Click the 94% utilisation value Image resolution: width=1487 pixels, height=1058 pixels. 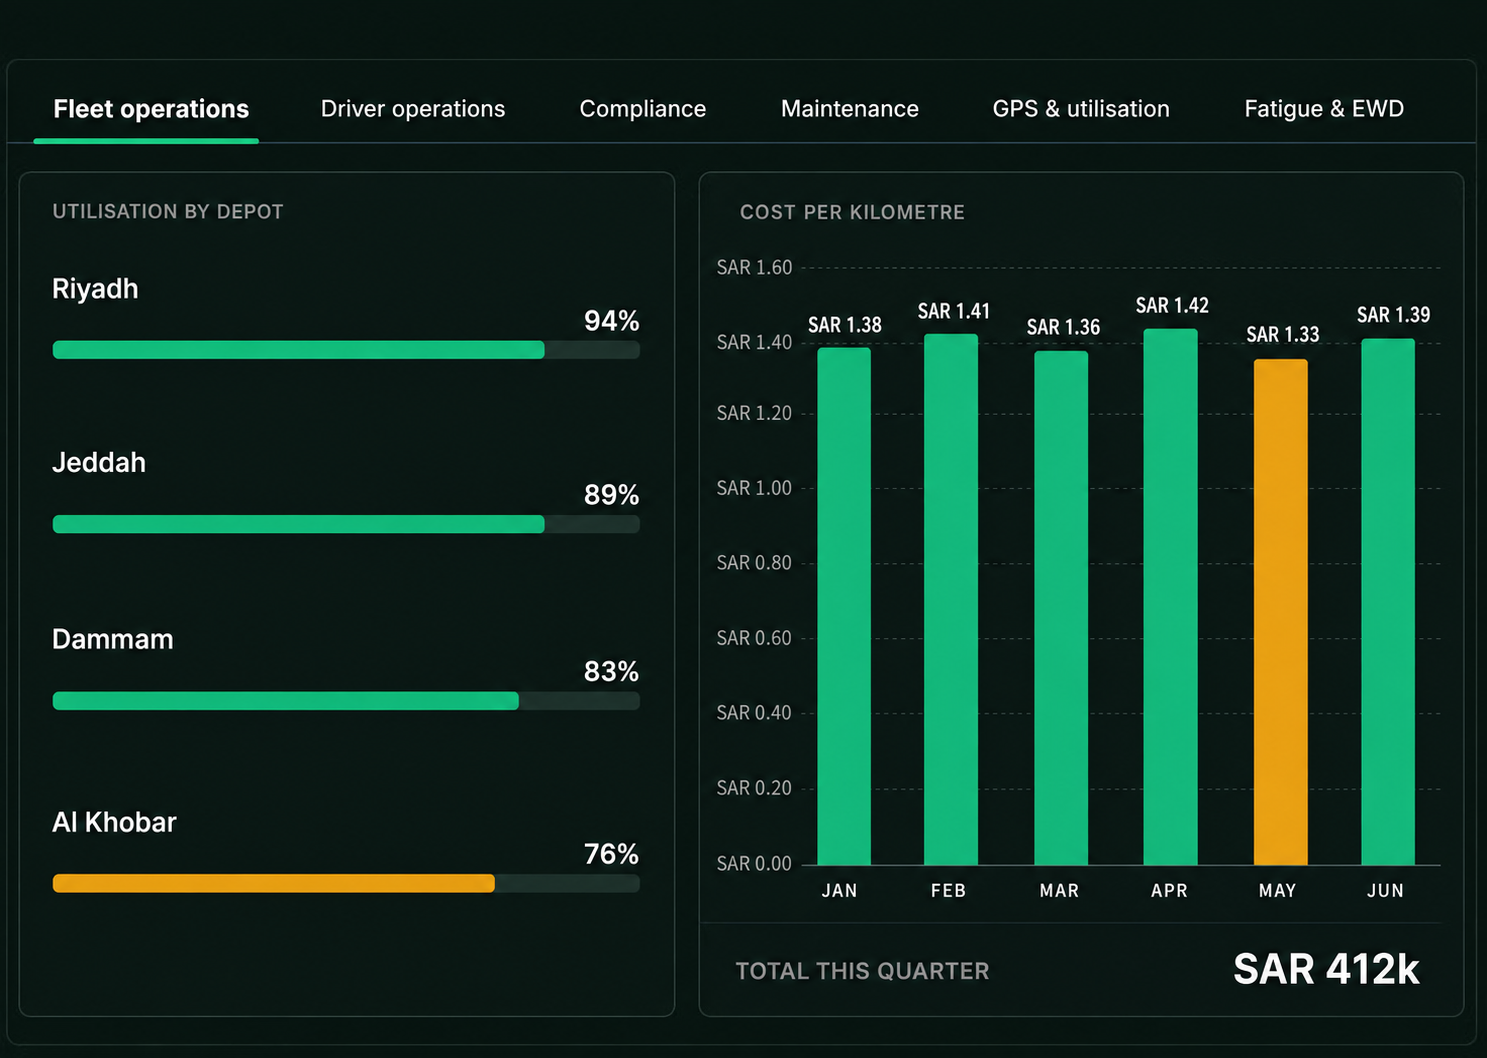click(612, 321)
